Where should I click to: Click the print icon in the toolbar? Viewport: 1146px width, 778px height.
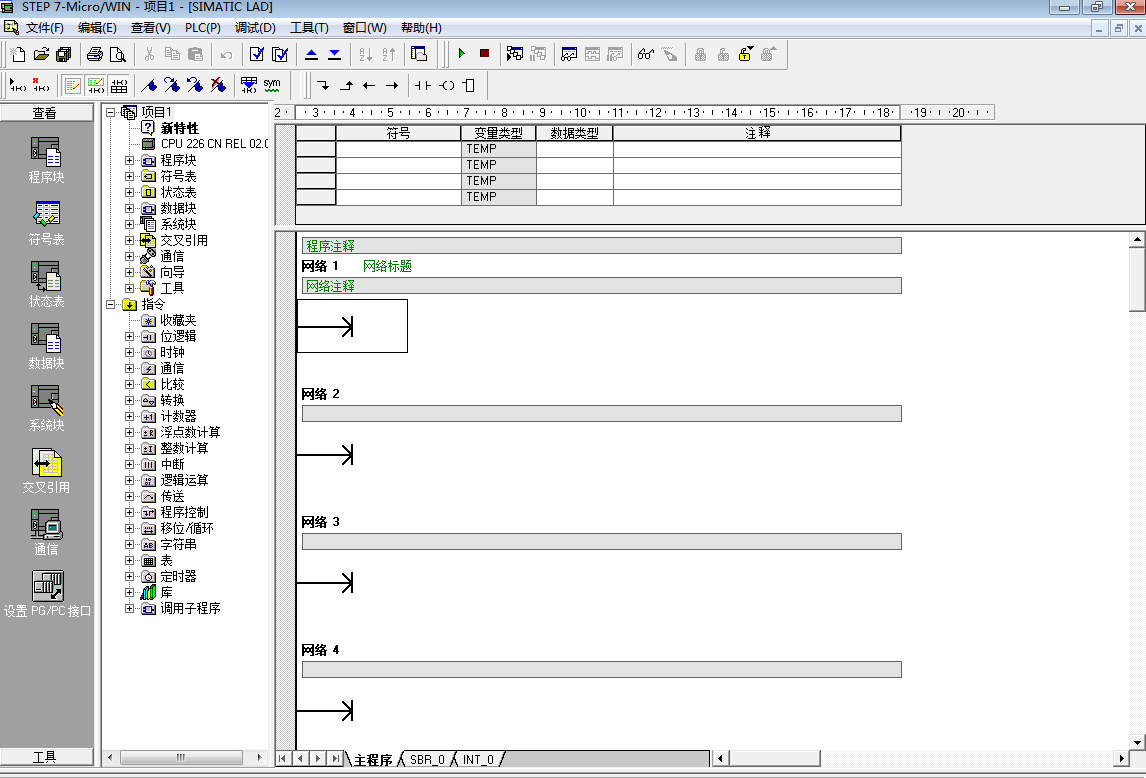94,54
